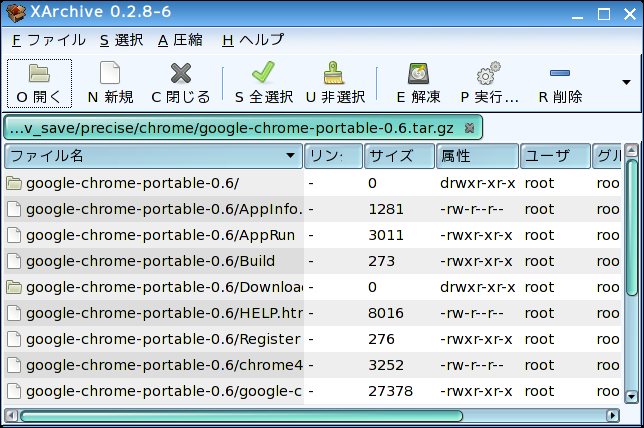
Task: Click the vertical scrollbar thumb
Action: click(632, 227)
